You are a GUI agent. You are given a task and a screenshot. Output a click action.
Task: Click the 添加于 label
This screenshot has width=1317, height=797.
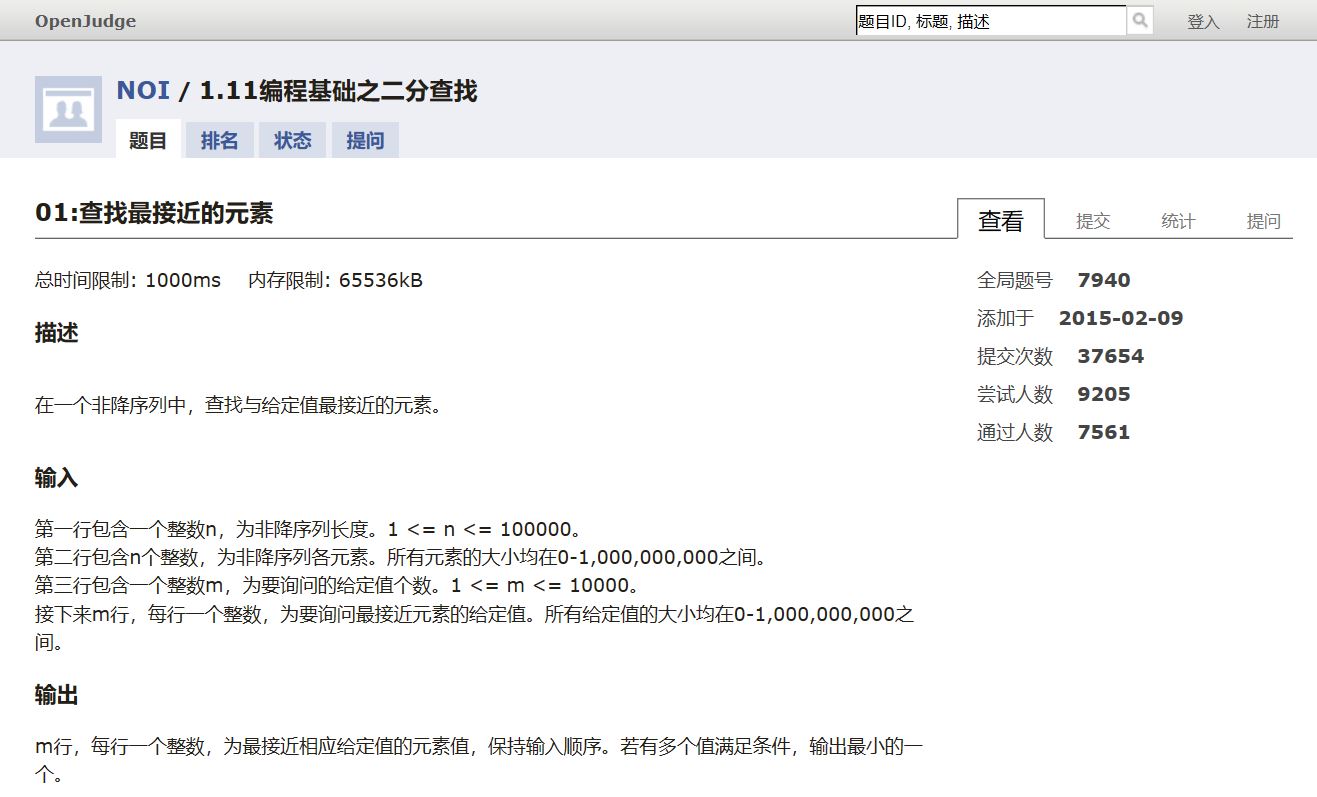[x=1006, y=319]
